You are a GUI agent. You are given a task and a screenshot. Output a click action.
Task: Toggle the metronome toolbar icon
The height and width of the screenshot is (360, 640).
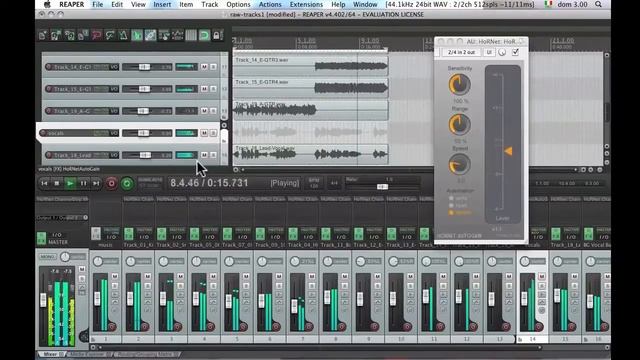[x=123, y=36]
